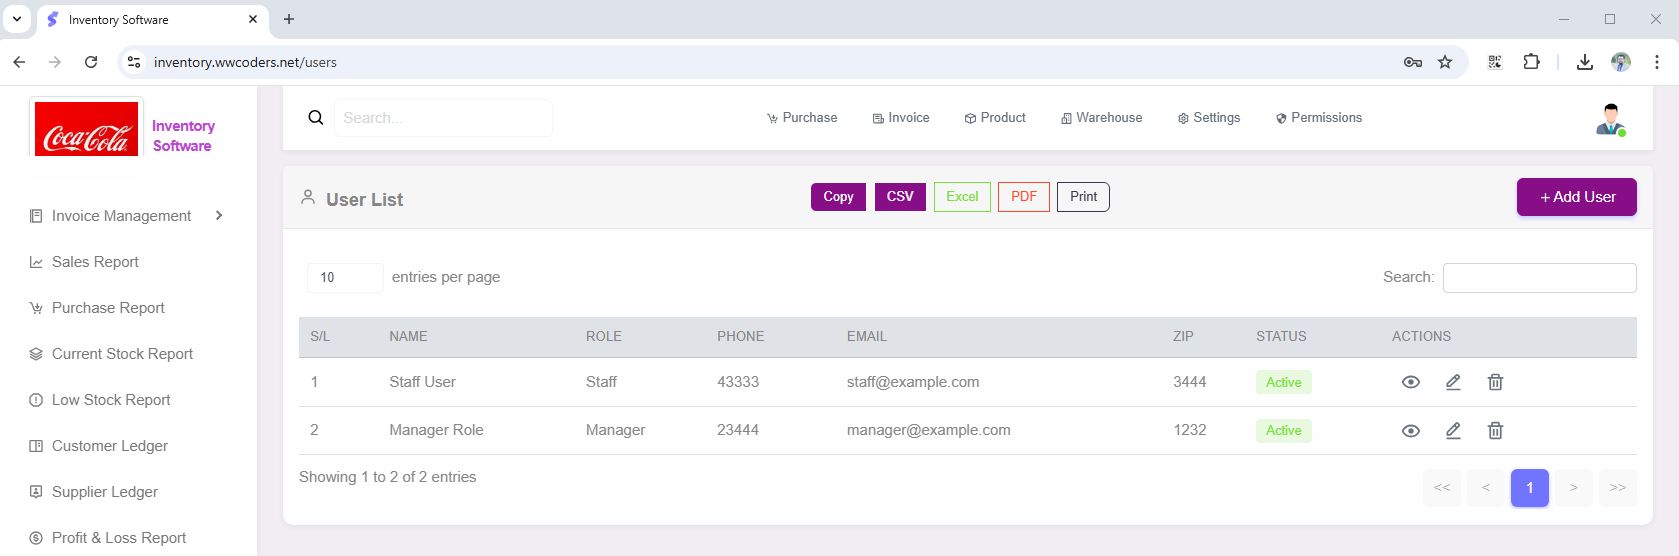Screen dimensions: 1679x556
Task: Delete Manager Role using the trash icon
Action: tap(1495, 431)
